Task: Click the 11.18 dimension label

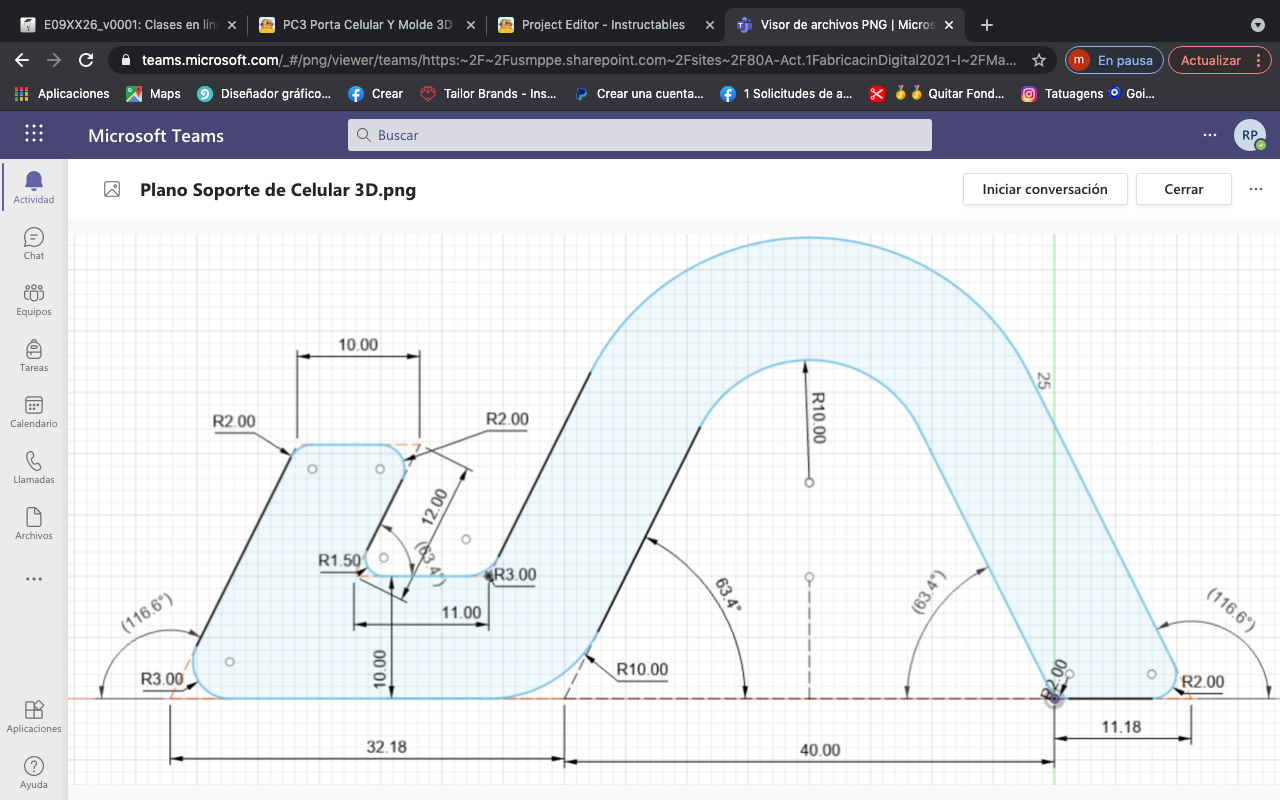Action: coord(1121,727)
